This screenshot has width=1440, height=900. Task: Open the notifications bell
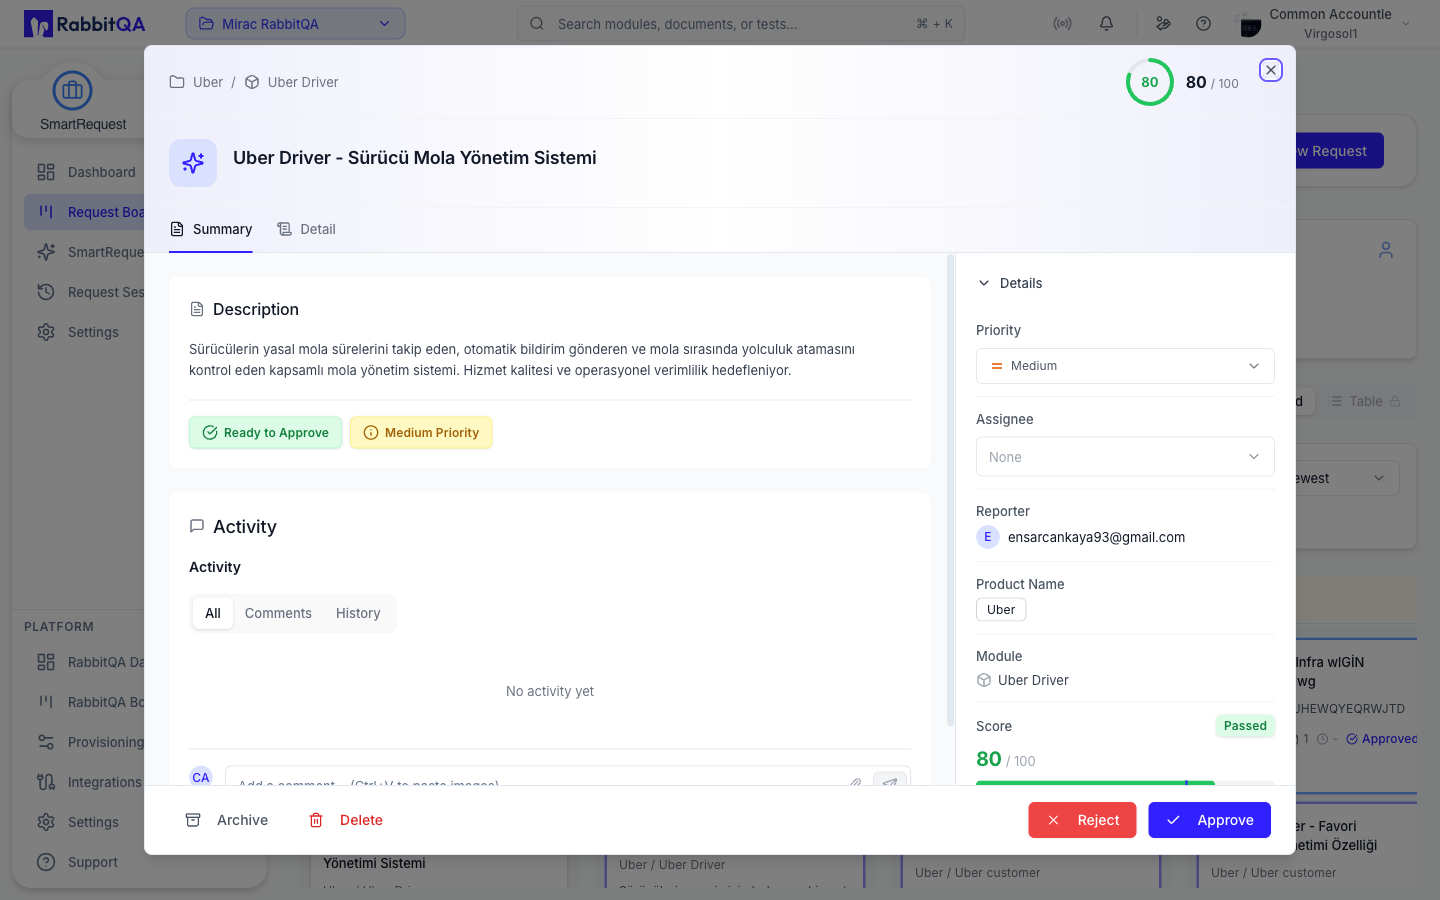pyautogui.click(x=1106, y=24)
